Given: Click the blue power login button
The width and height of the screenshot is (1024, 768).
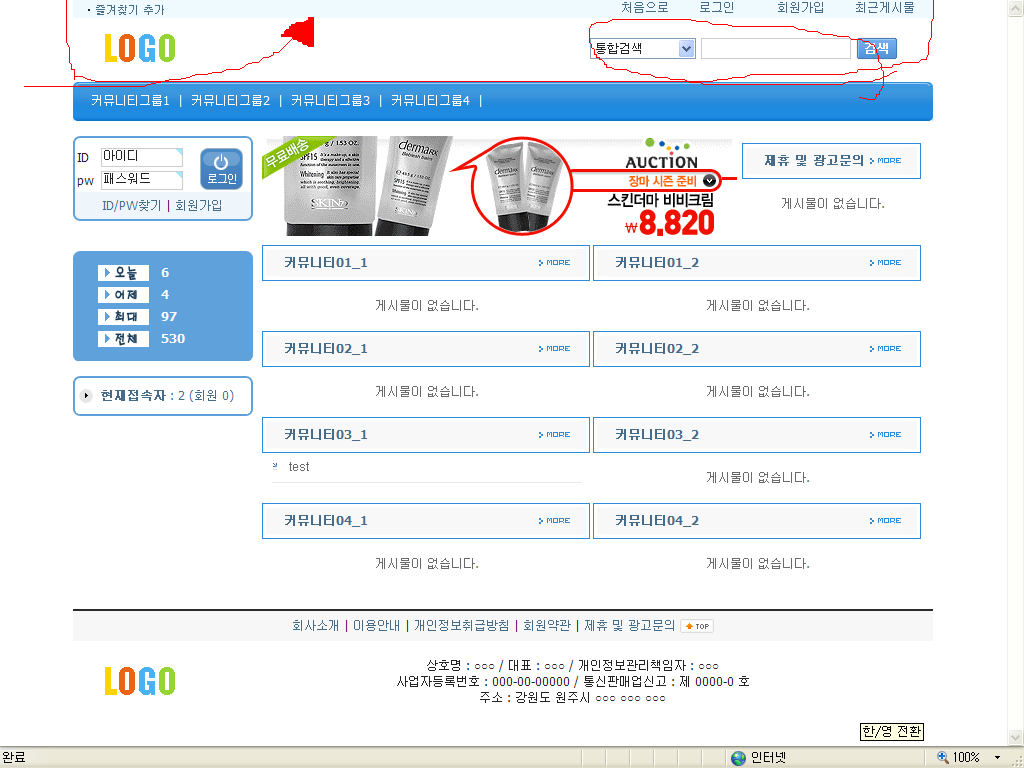Looking at the screenshot, I should (221, 168).
